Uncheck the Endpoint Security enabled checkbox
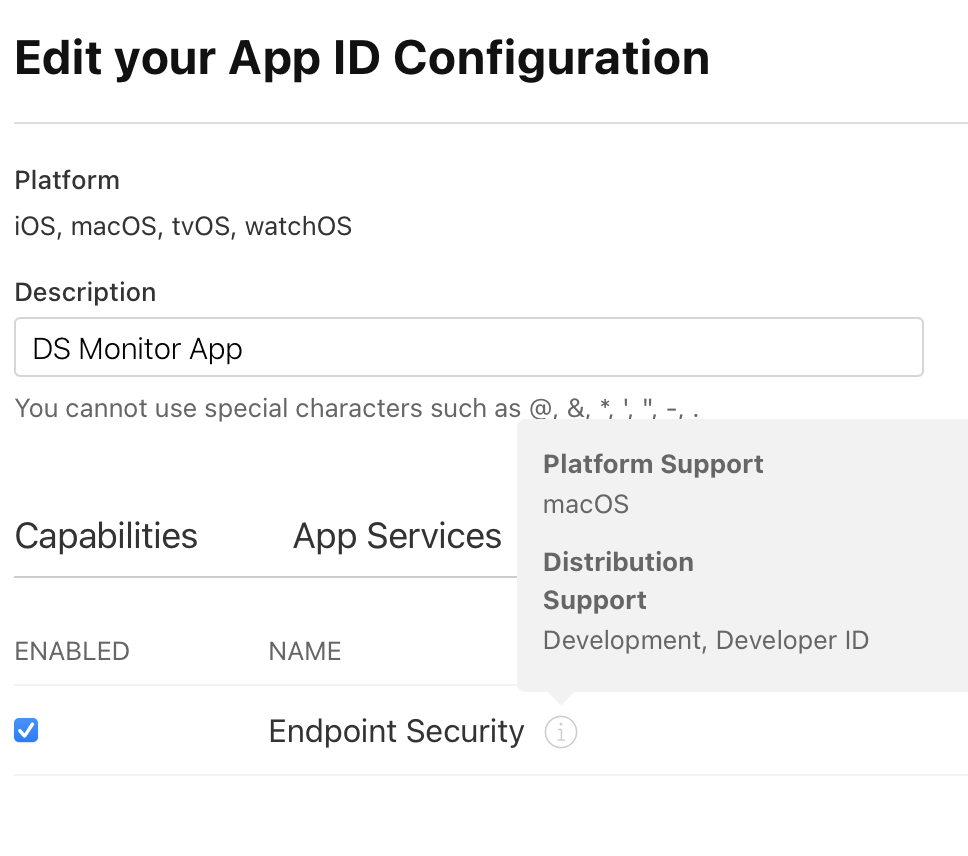The height and width of the screenshot is (856, 968). click(26, 731)
